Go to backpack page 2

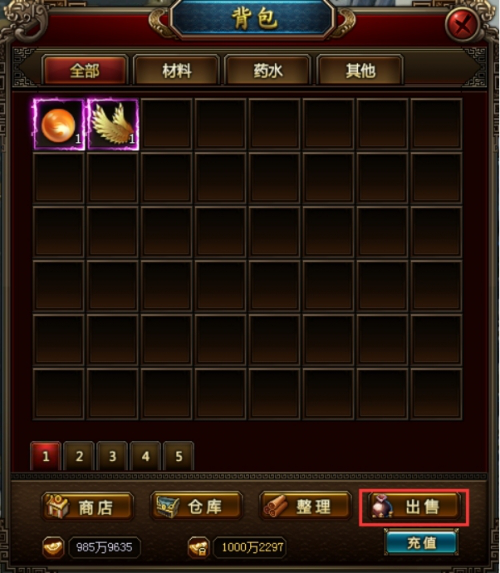coord(79,456)
